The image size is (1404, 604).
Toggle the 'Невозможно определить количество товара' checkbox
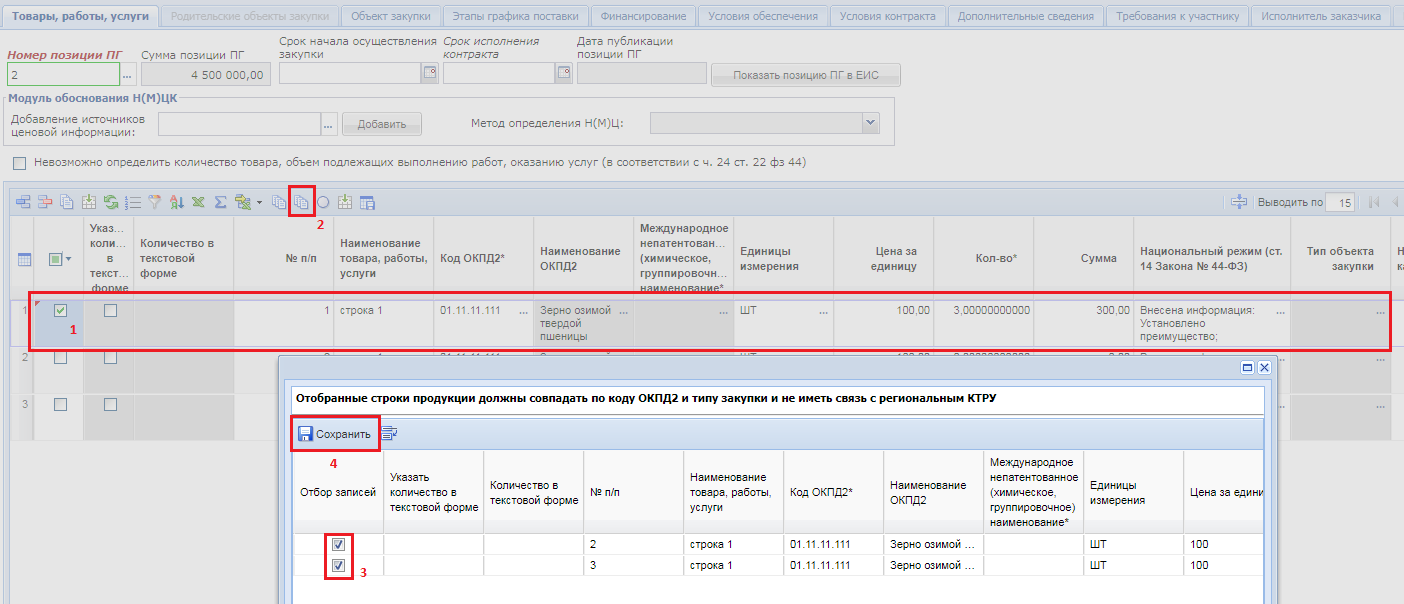(20, 163)
